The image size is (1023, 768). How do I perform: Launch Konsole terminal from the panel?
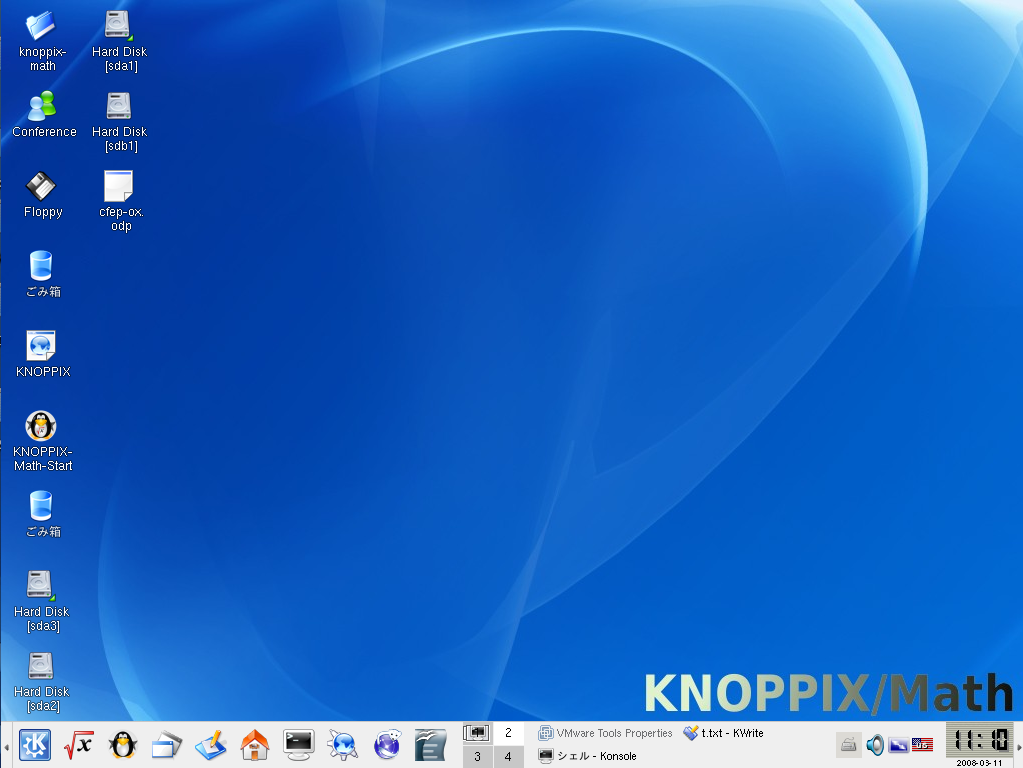tap(299, 745)
